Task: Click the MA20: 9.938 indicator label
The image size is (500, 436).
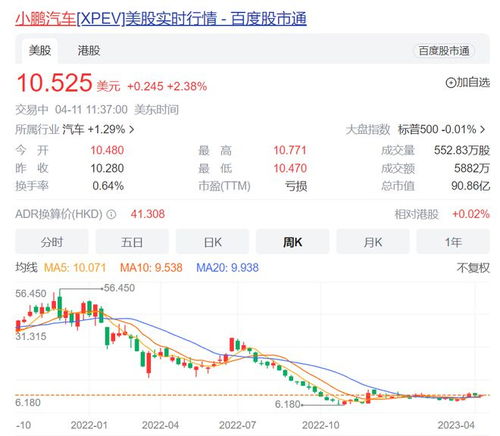Action: pyautogui.click(x=227, y=268)
